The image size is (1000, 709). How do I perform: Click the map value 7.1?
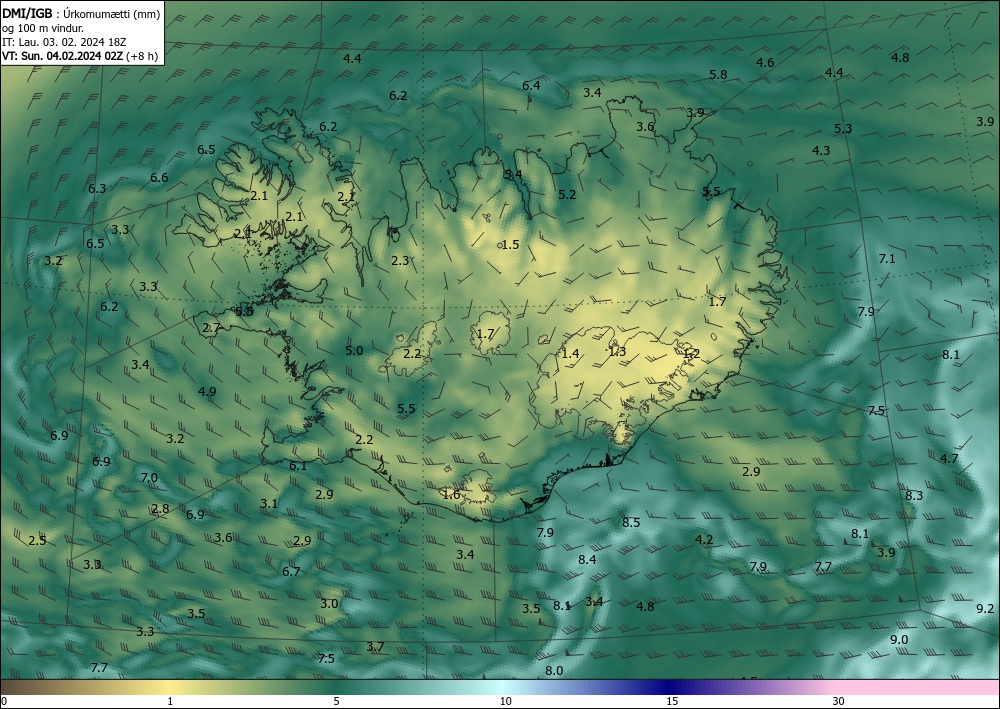pyautogui.click(x=887, y=259)
